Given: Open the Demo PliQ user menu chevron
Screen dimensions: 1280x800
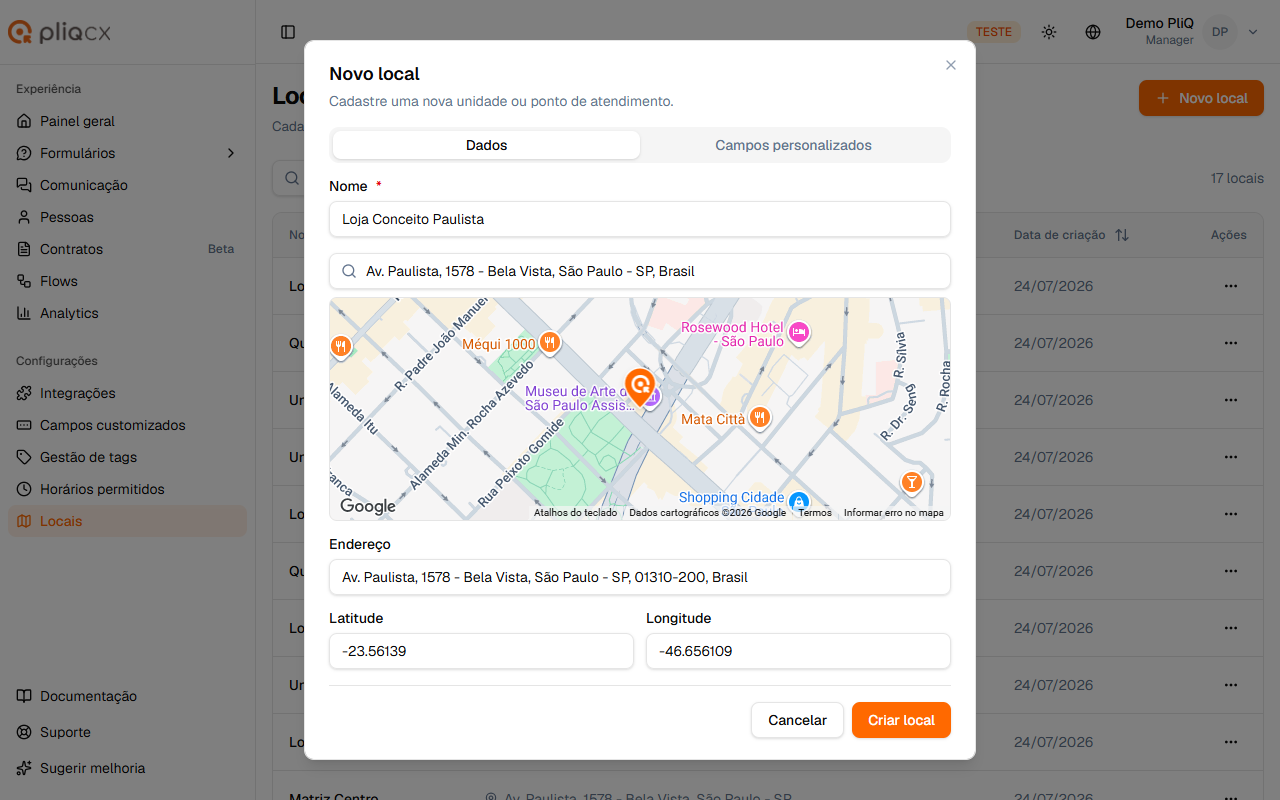Looking at the screenshot, I should coord(1253,32).
